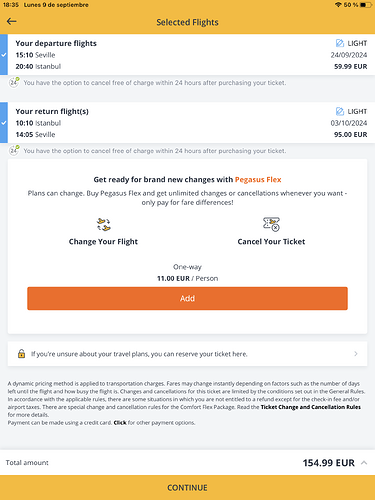Tap the 24-hour cancel icon under return flight

pos(14,150)
